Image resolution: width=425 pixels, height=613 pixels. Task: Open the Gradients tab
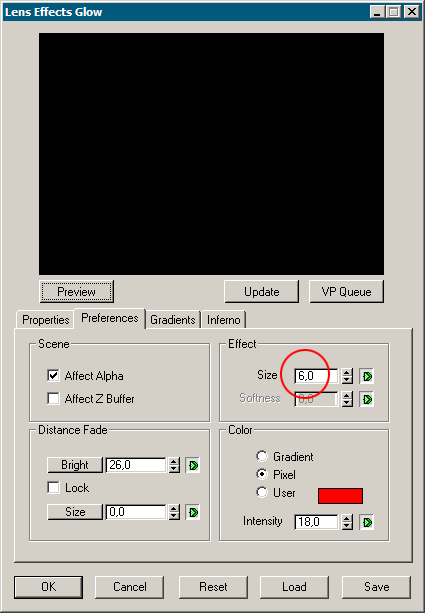point(172,320)
